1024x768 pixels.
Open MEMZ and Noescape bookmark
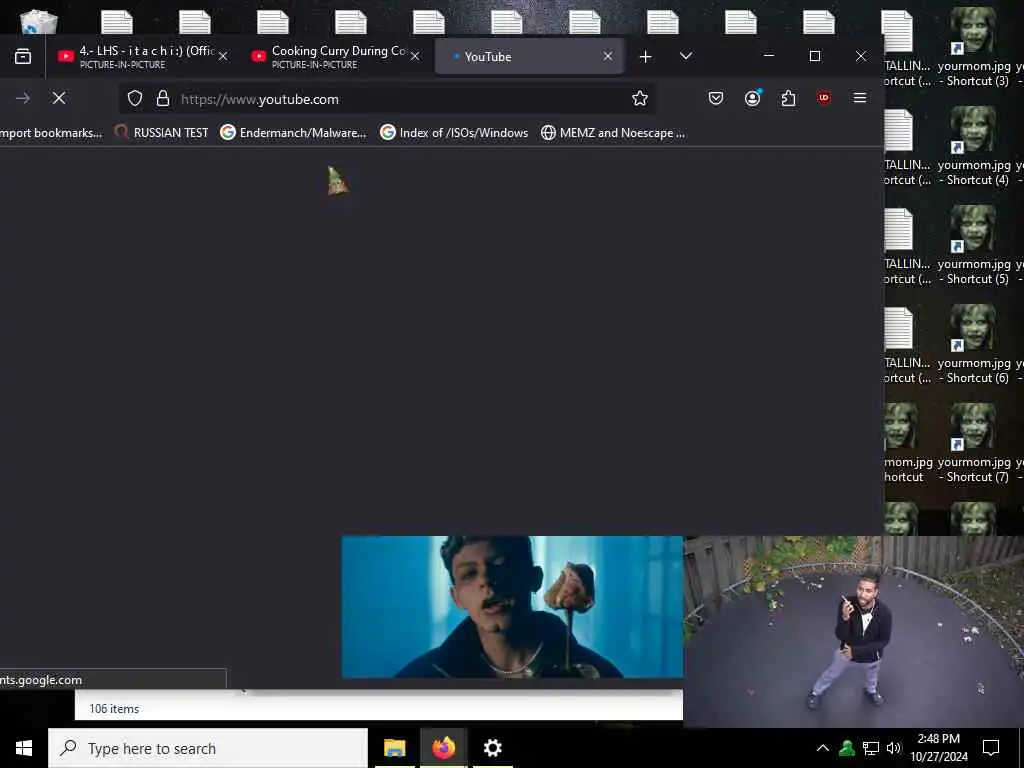point(613,133)
